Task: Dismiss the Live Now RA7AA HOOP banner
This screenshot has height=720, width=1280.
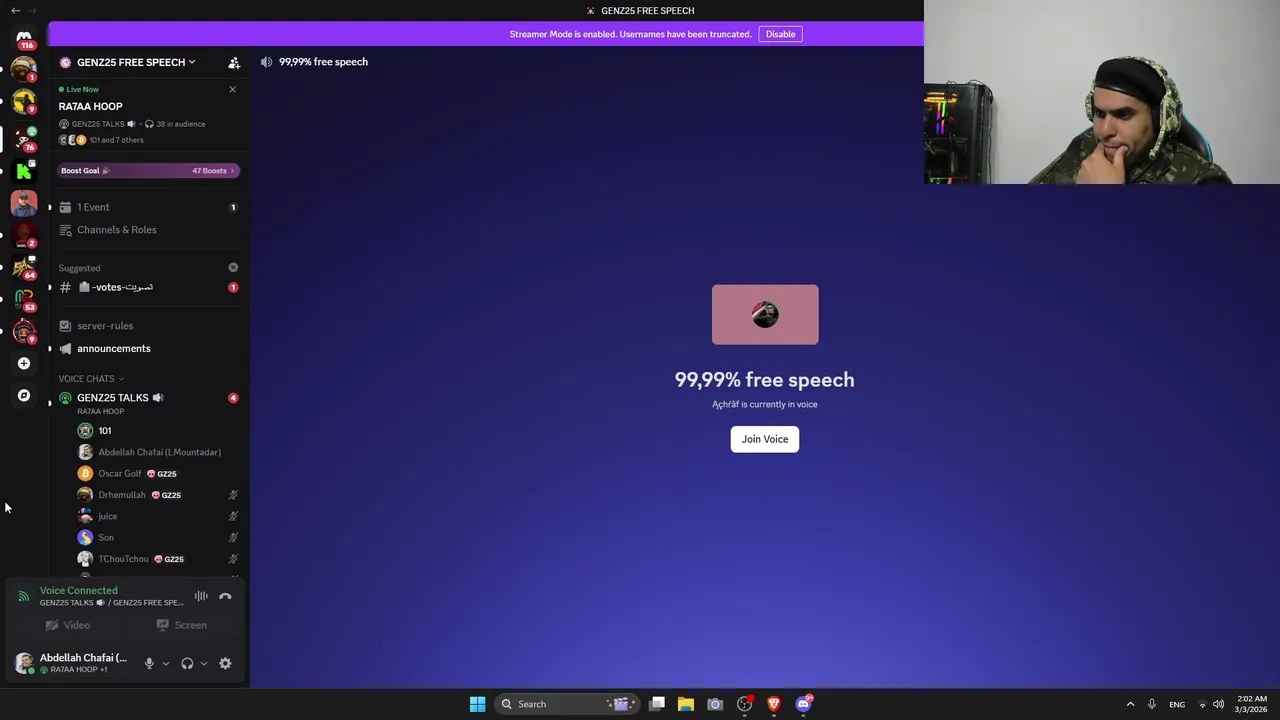Action: 232,89
